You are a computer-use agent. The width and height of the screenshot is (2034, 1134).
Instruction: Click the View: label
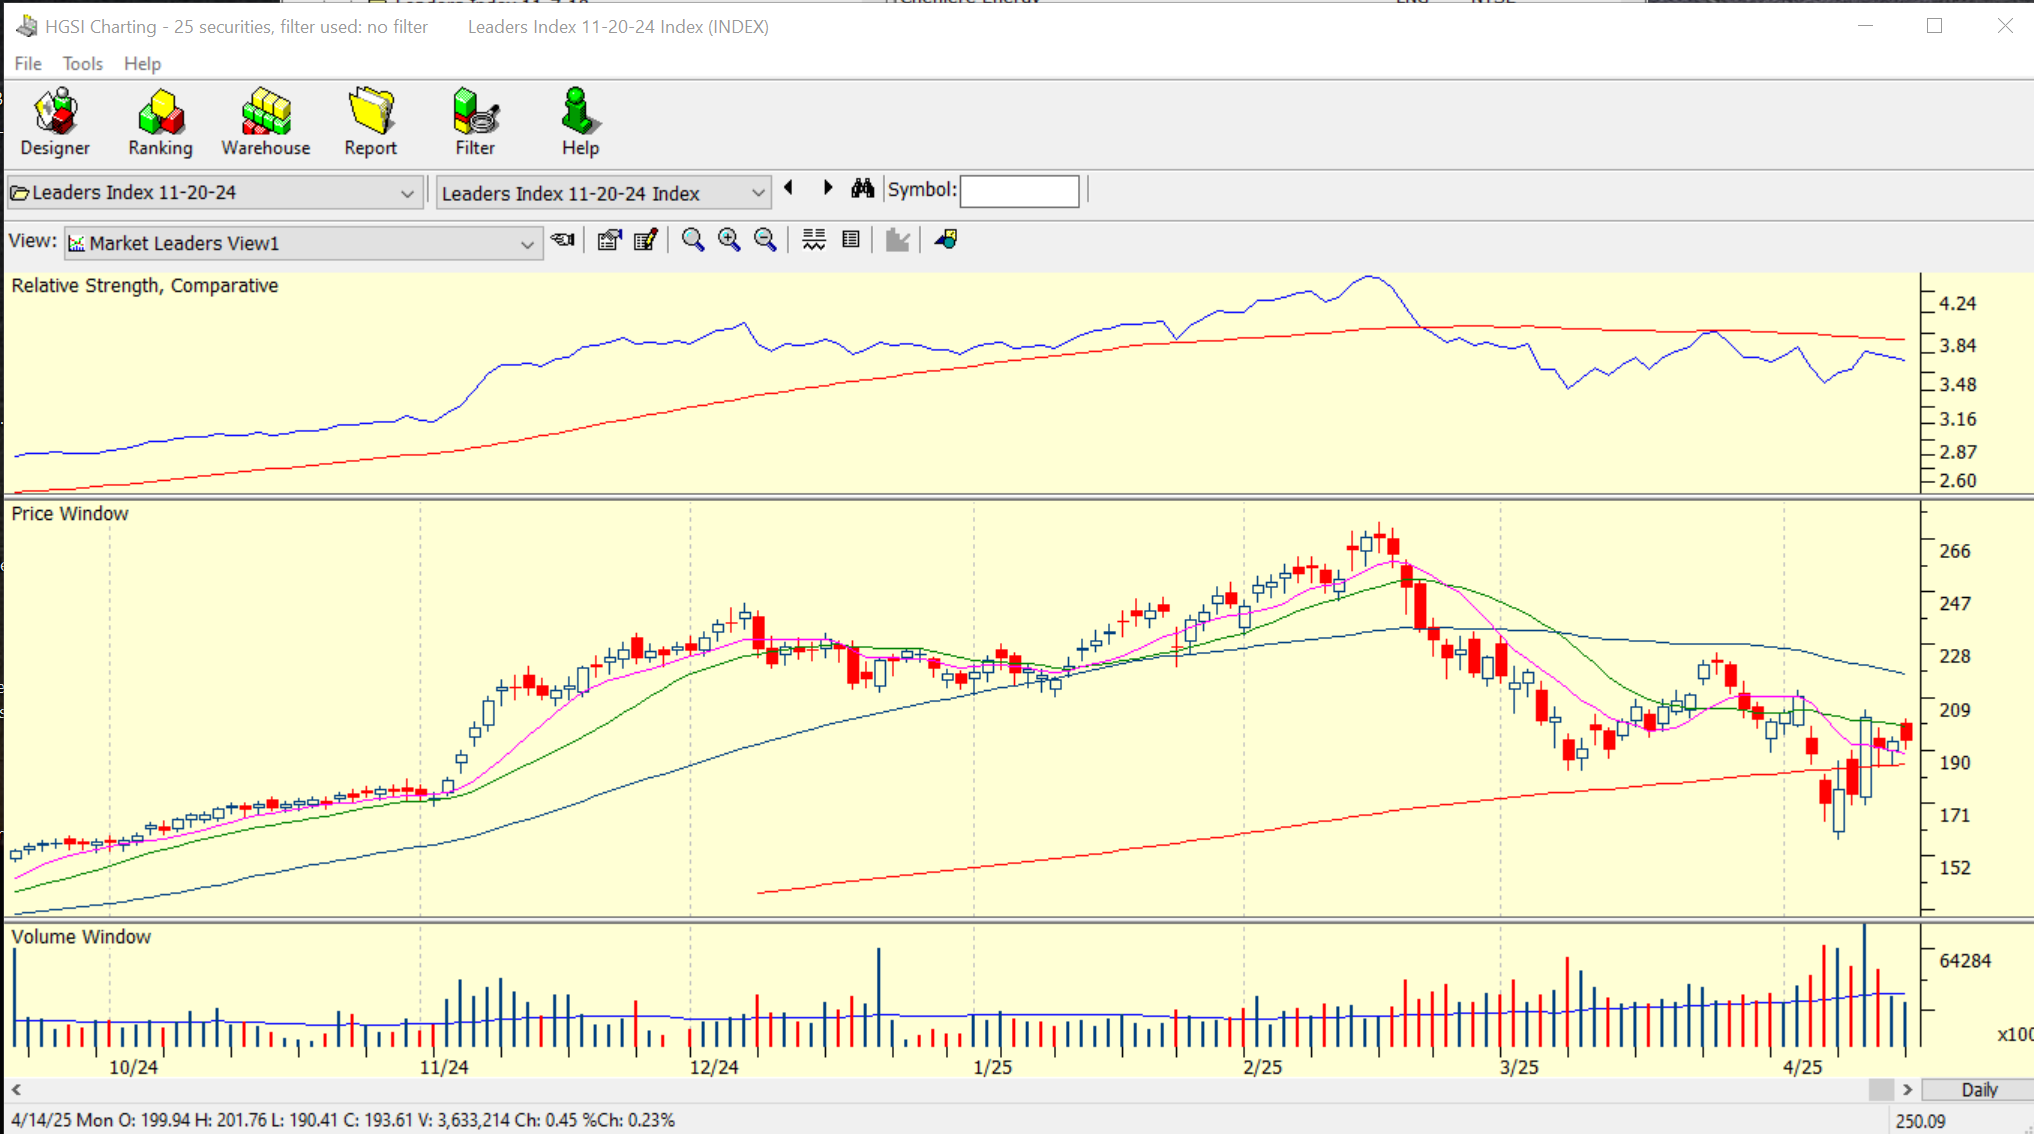pos(33,241)
